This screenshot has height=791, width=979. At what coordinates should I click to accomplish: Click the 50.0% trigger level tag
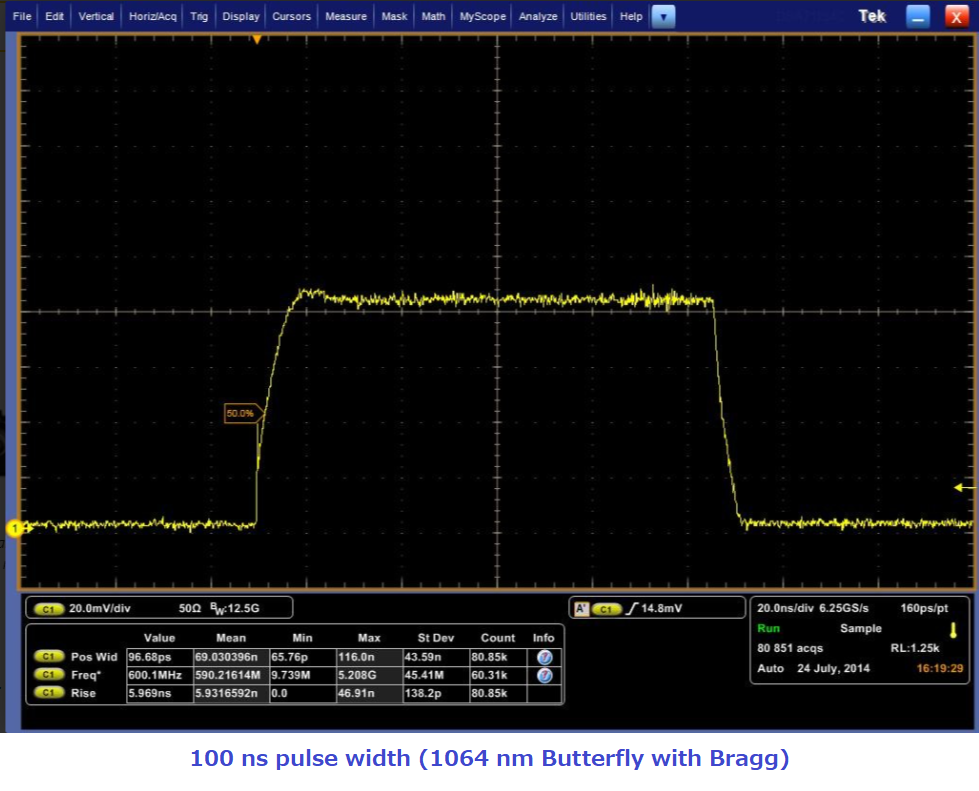(x=243, y=412)
